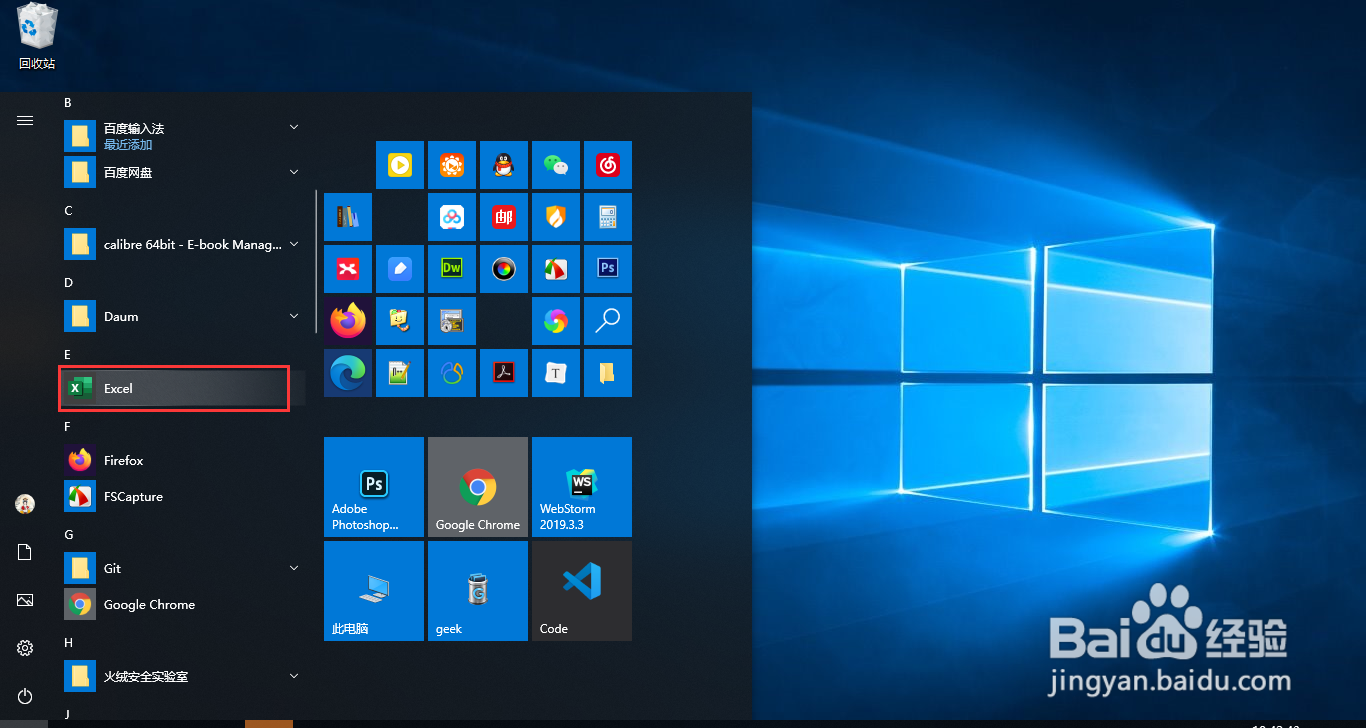Click the letter B group header
1366x728 pixels.
[68, 102]
